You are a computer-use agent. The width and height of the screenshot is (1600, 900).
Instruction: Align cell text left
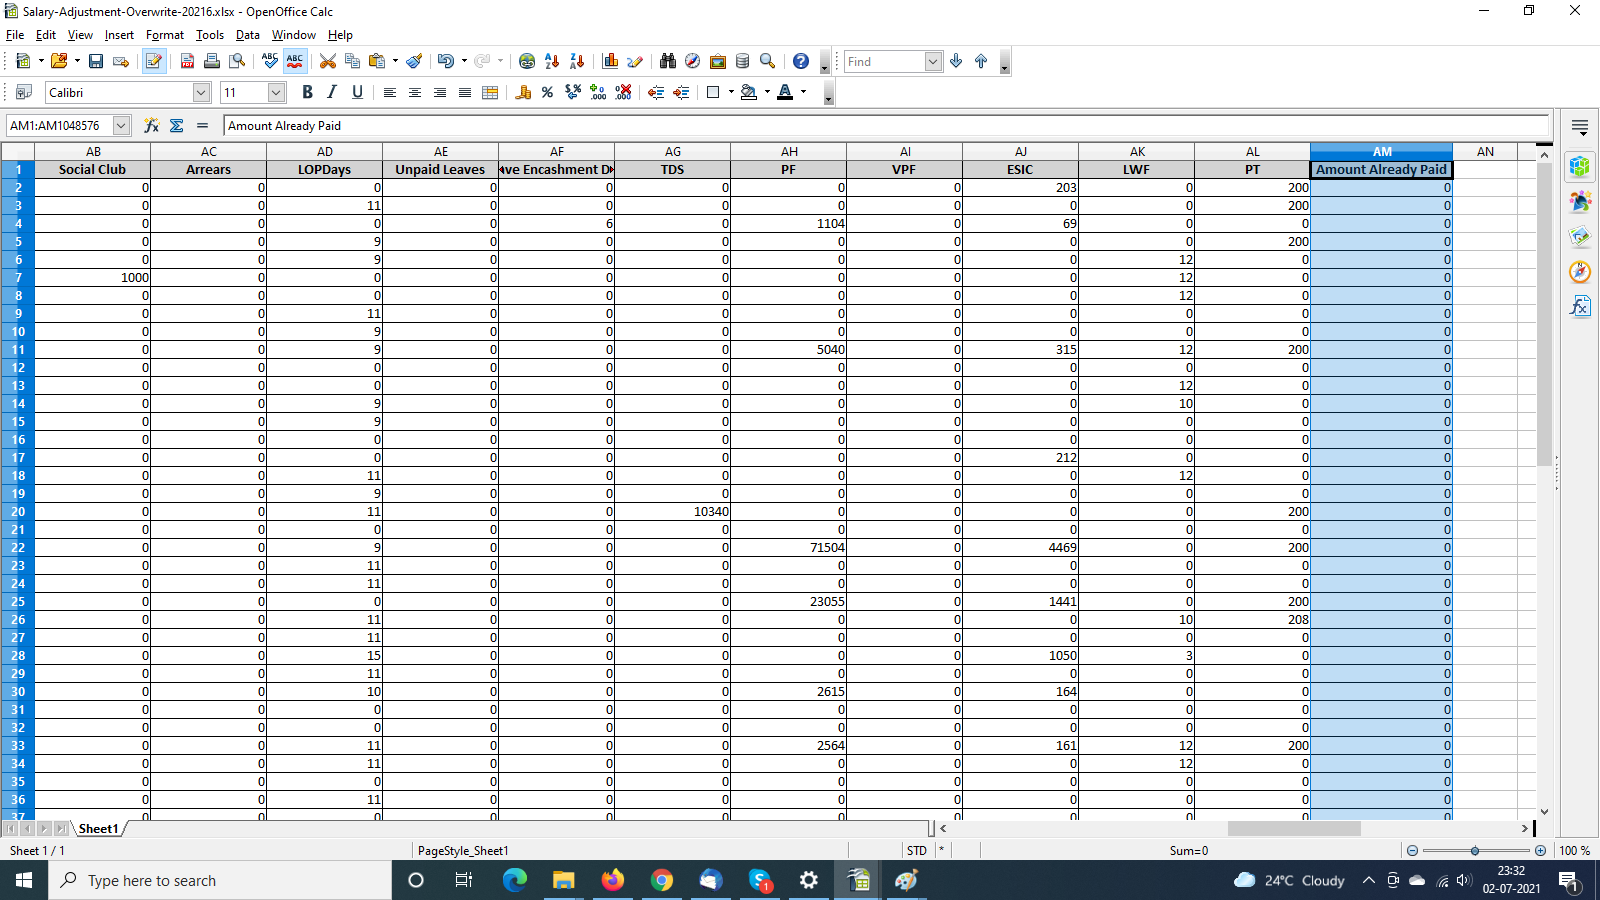click(x=390, y=92)
